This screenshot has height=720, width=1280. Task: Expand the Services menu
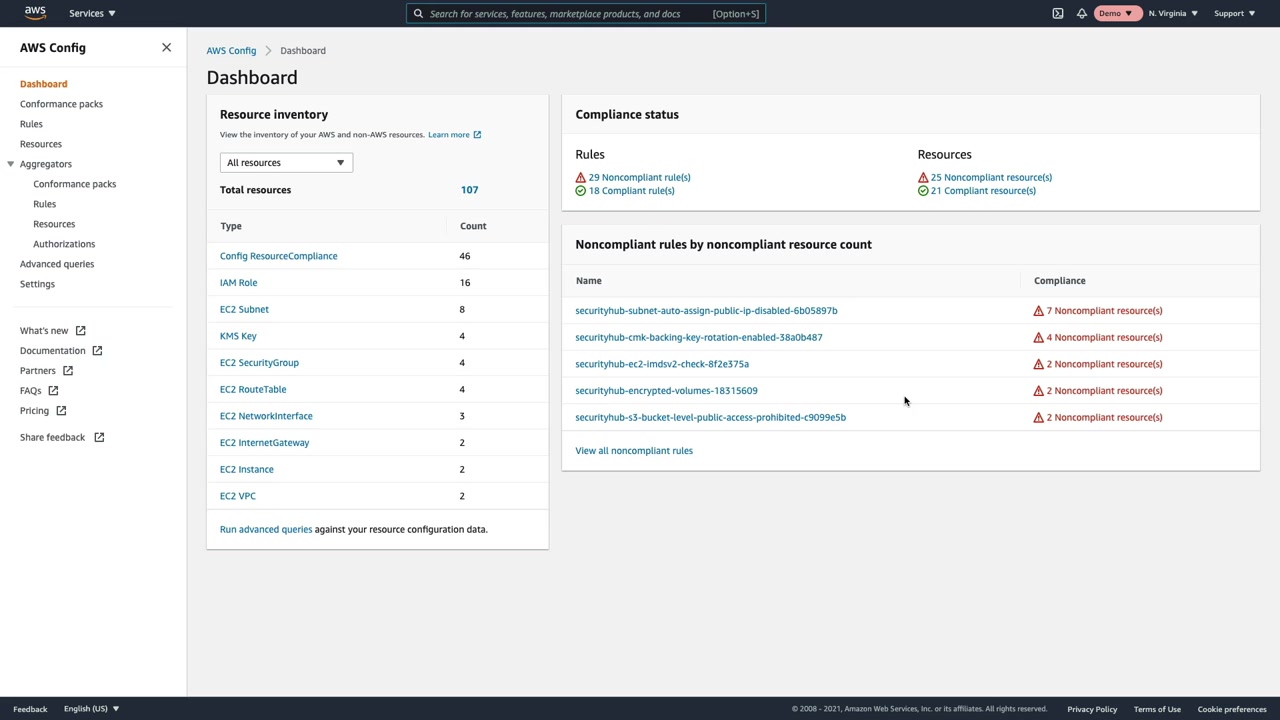[92, 14]
